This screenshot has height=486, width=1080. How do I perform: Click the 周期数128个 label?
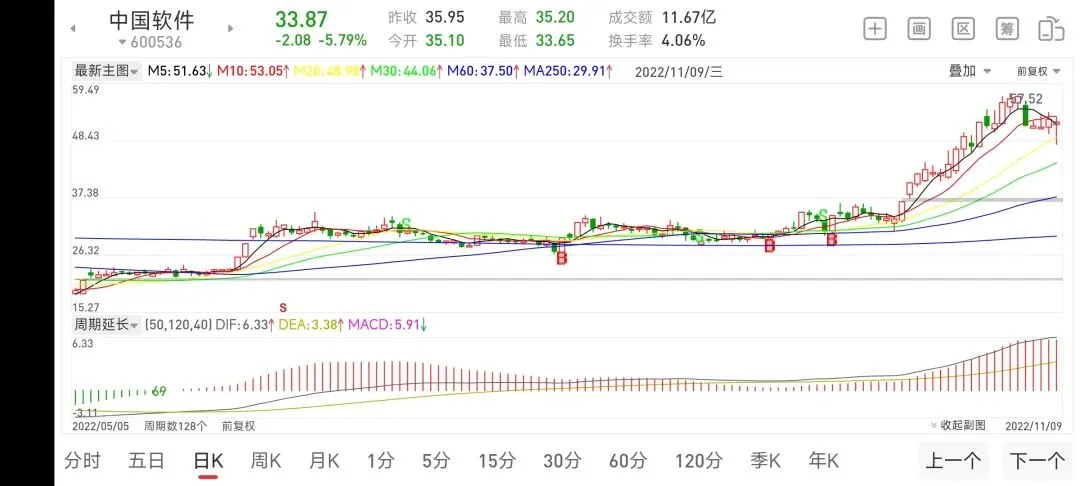click(175, 425)
